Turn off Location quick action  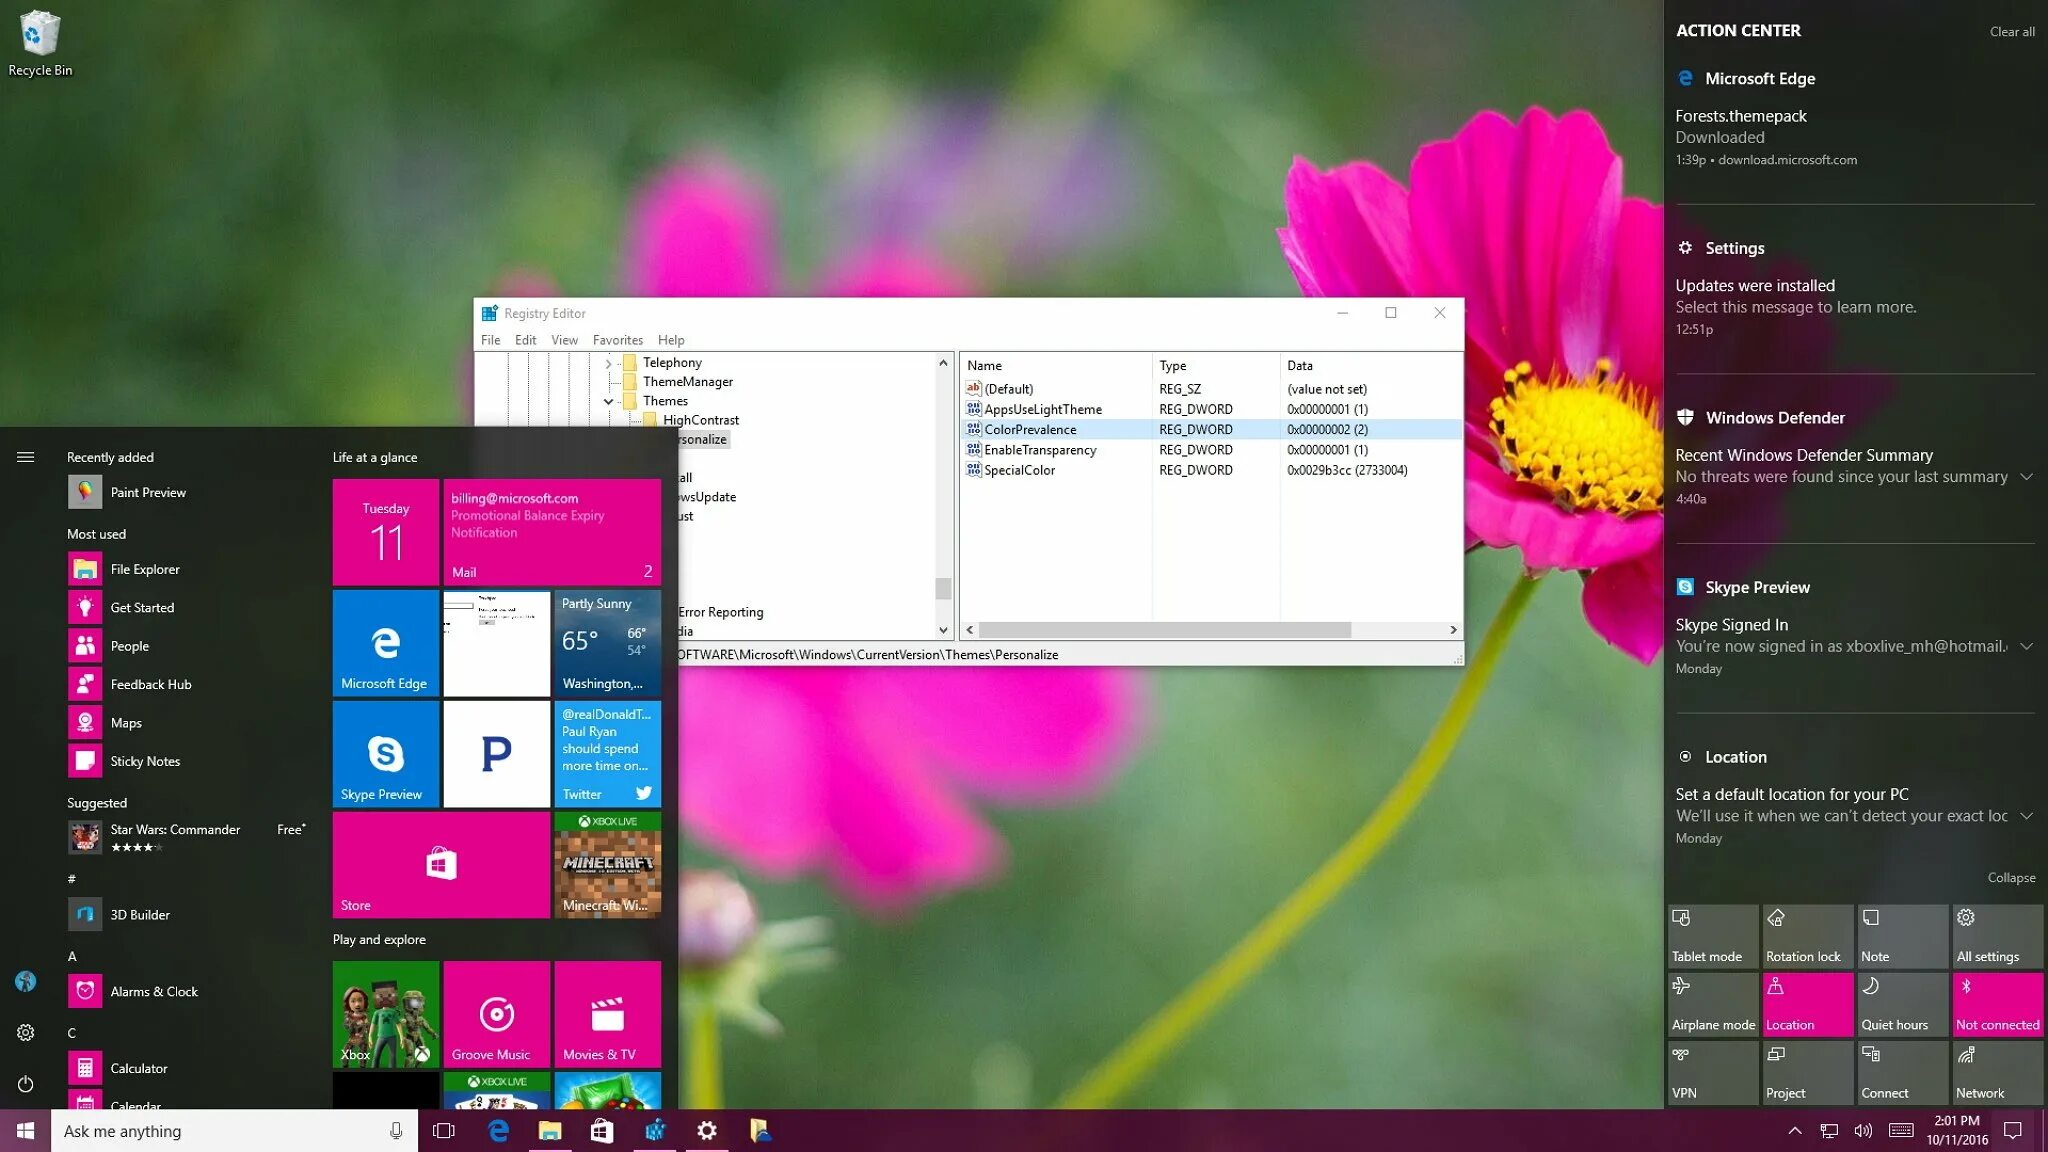click(1806, 1004)
